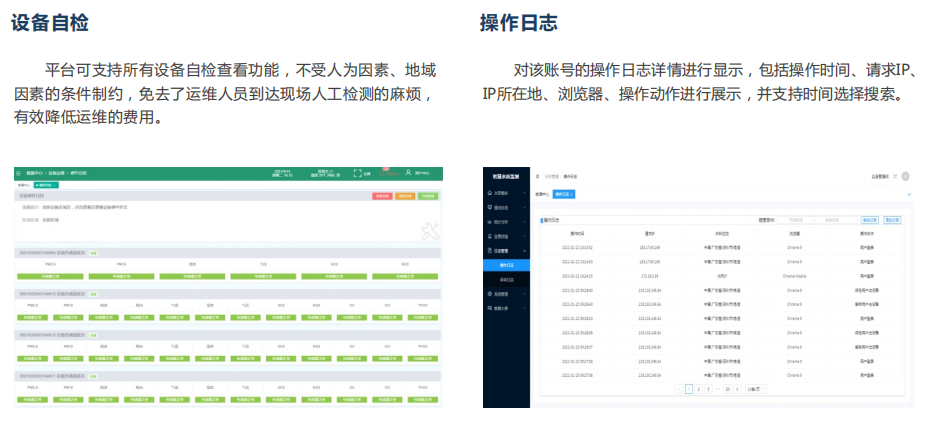Select 异常日志 in the sidebar submenu
This screenshot has height=427, width=933.
pos(505,280)
